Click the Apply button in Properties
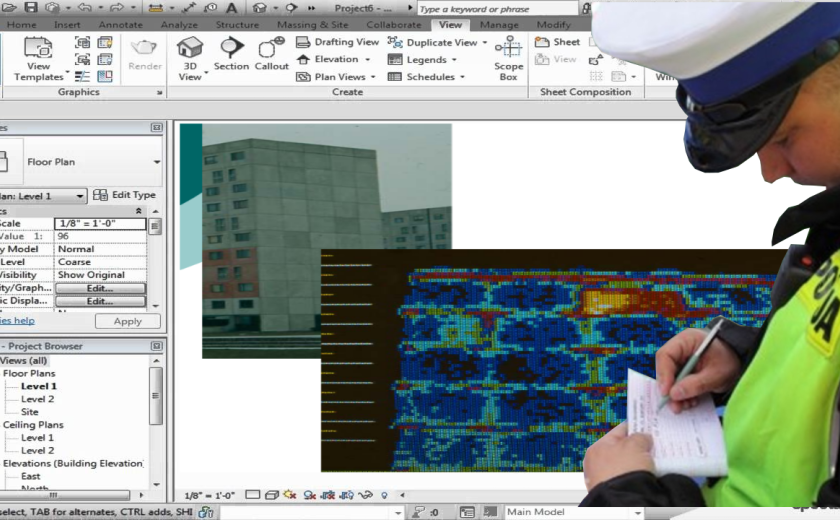This screenshot has height=520, width=840. (127, 321)
